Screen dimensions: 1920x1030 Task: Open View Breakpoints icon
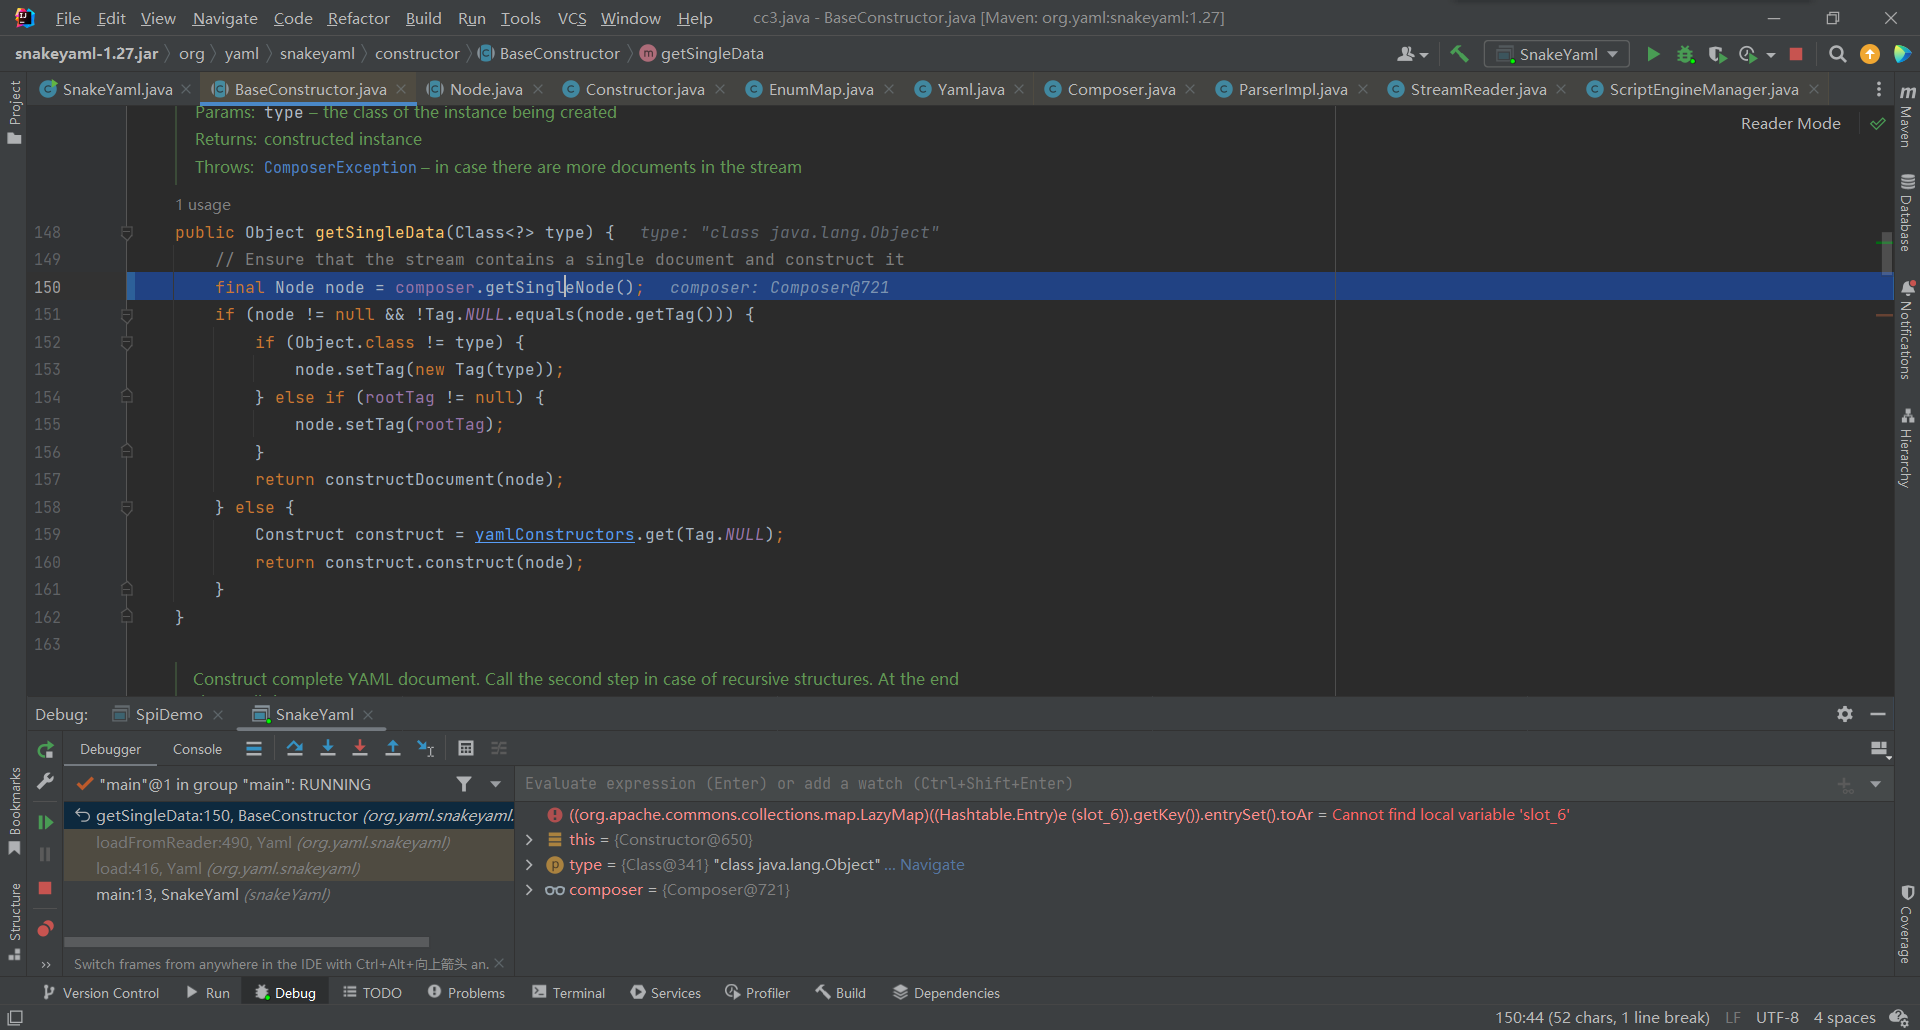click(x=45, y=929)
